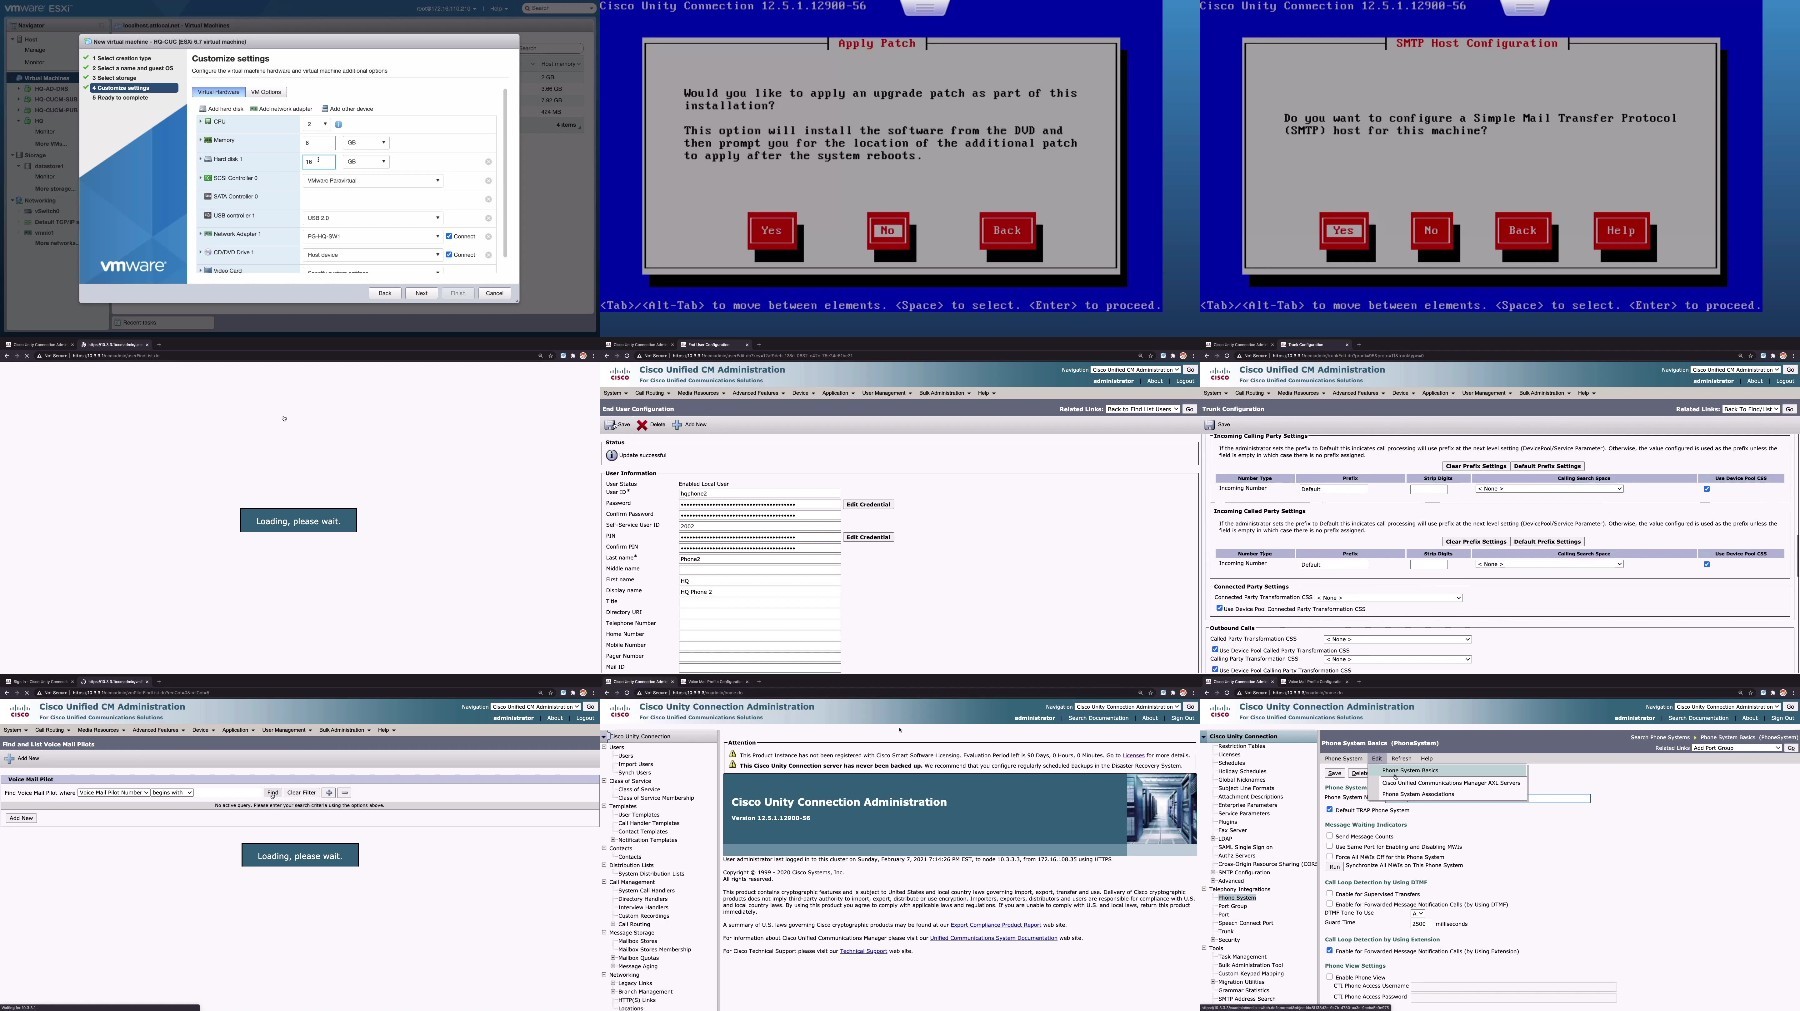
Task: Enable Force All MWIs Off for this Phone System
Action: pyautogui.click(x=1329, y=856)
